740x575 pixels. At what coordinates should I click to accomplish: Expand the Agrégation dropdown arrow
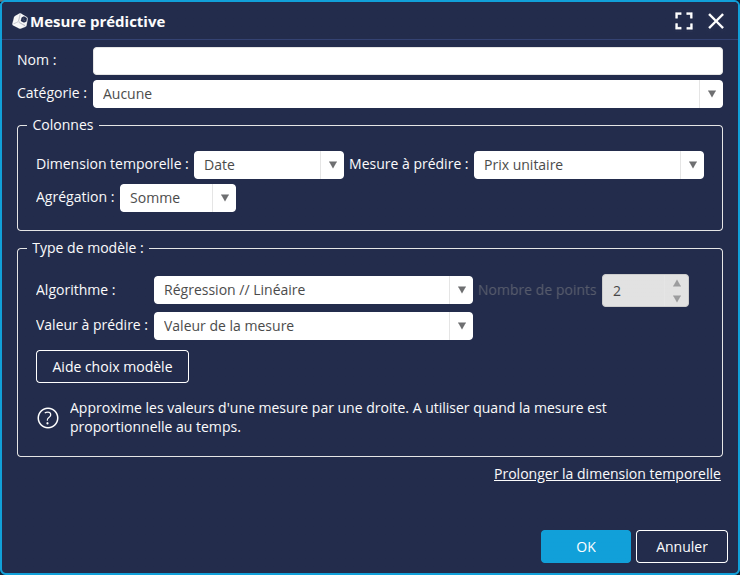click(x=224, y=198)
